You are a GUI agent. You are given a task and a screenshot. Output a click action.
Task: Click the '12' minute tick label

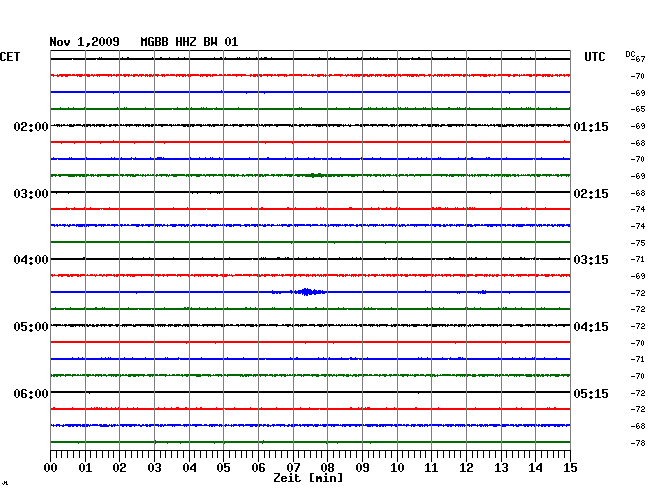pyautogui.click(x=466, y=468)
